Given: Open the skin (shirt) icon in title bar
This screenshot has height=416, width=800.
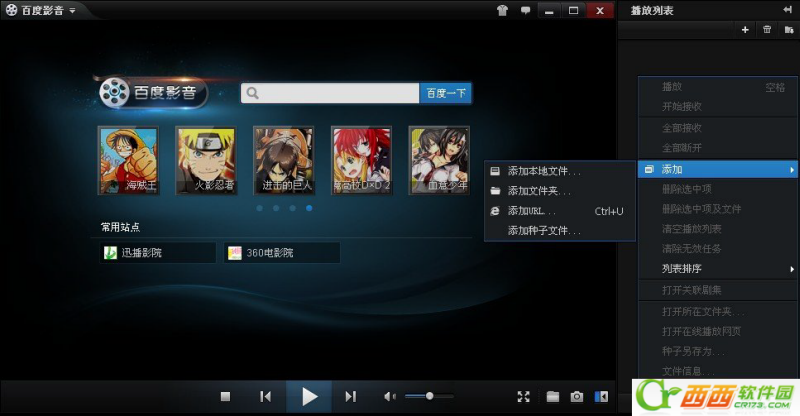Looking at the screenshot, I should coord(503,11).
